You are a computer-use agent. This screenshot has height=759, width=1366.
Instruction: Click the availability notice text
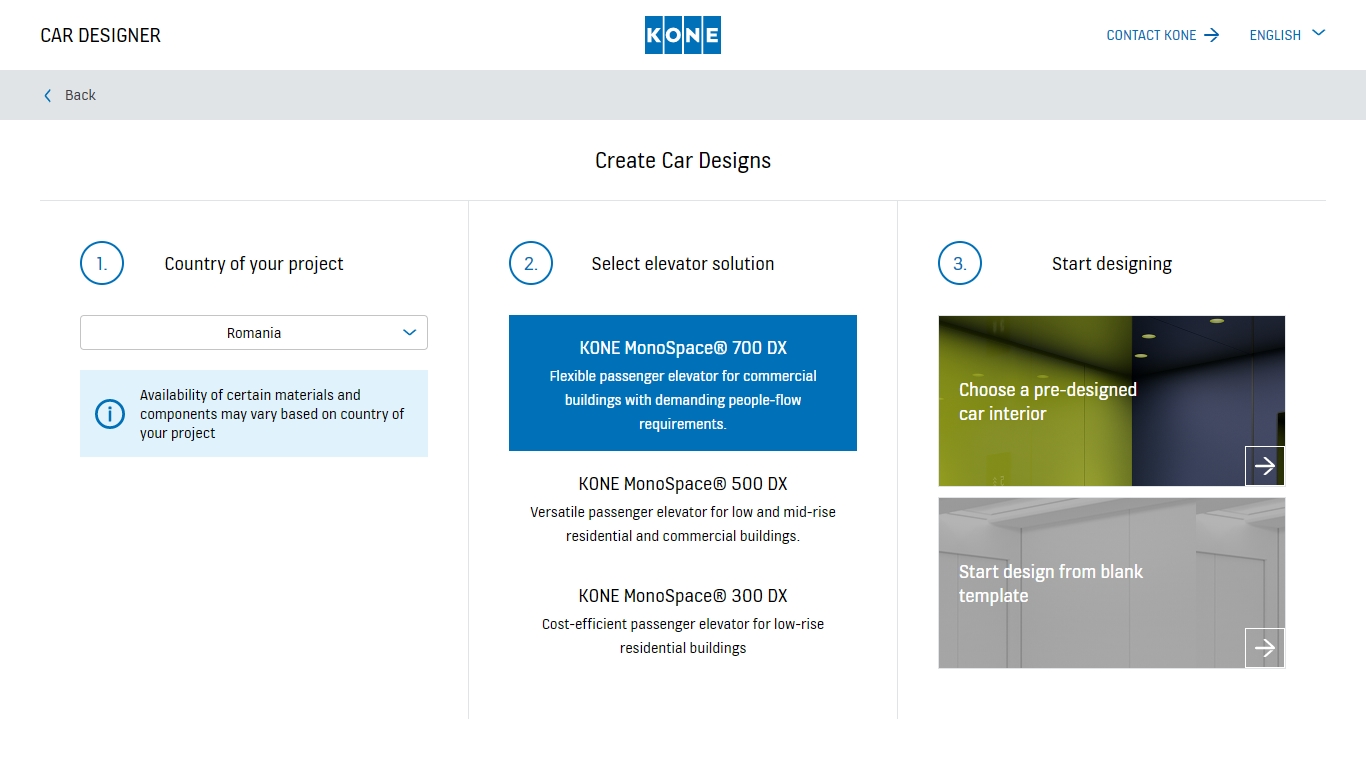point(272,414)
